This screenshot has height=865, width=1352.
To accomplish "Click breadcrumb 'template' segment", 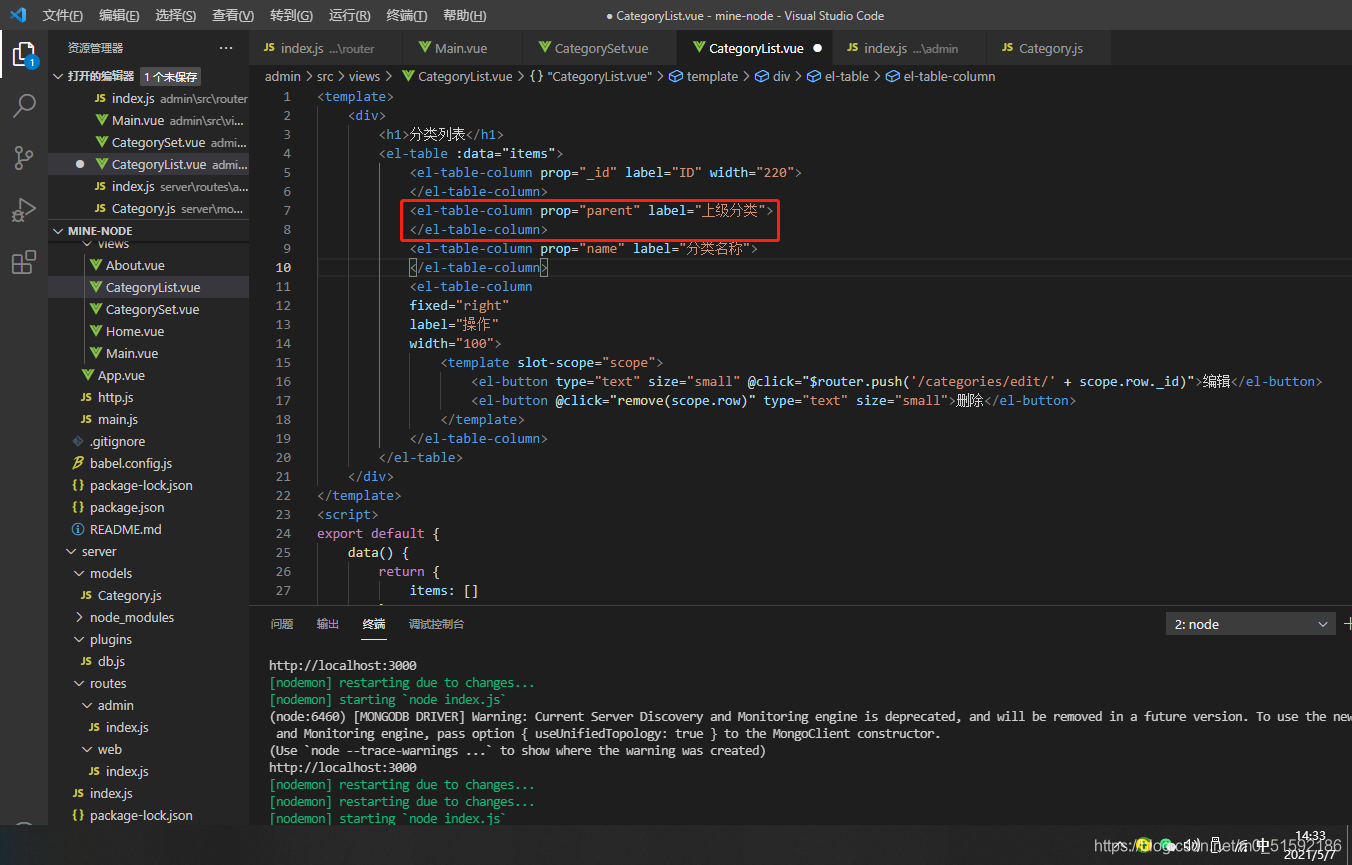I will [712, 76].
